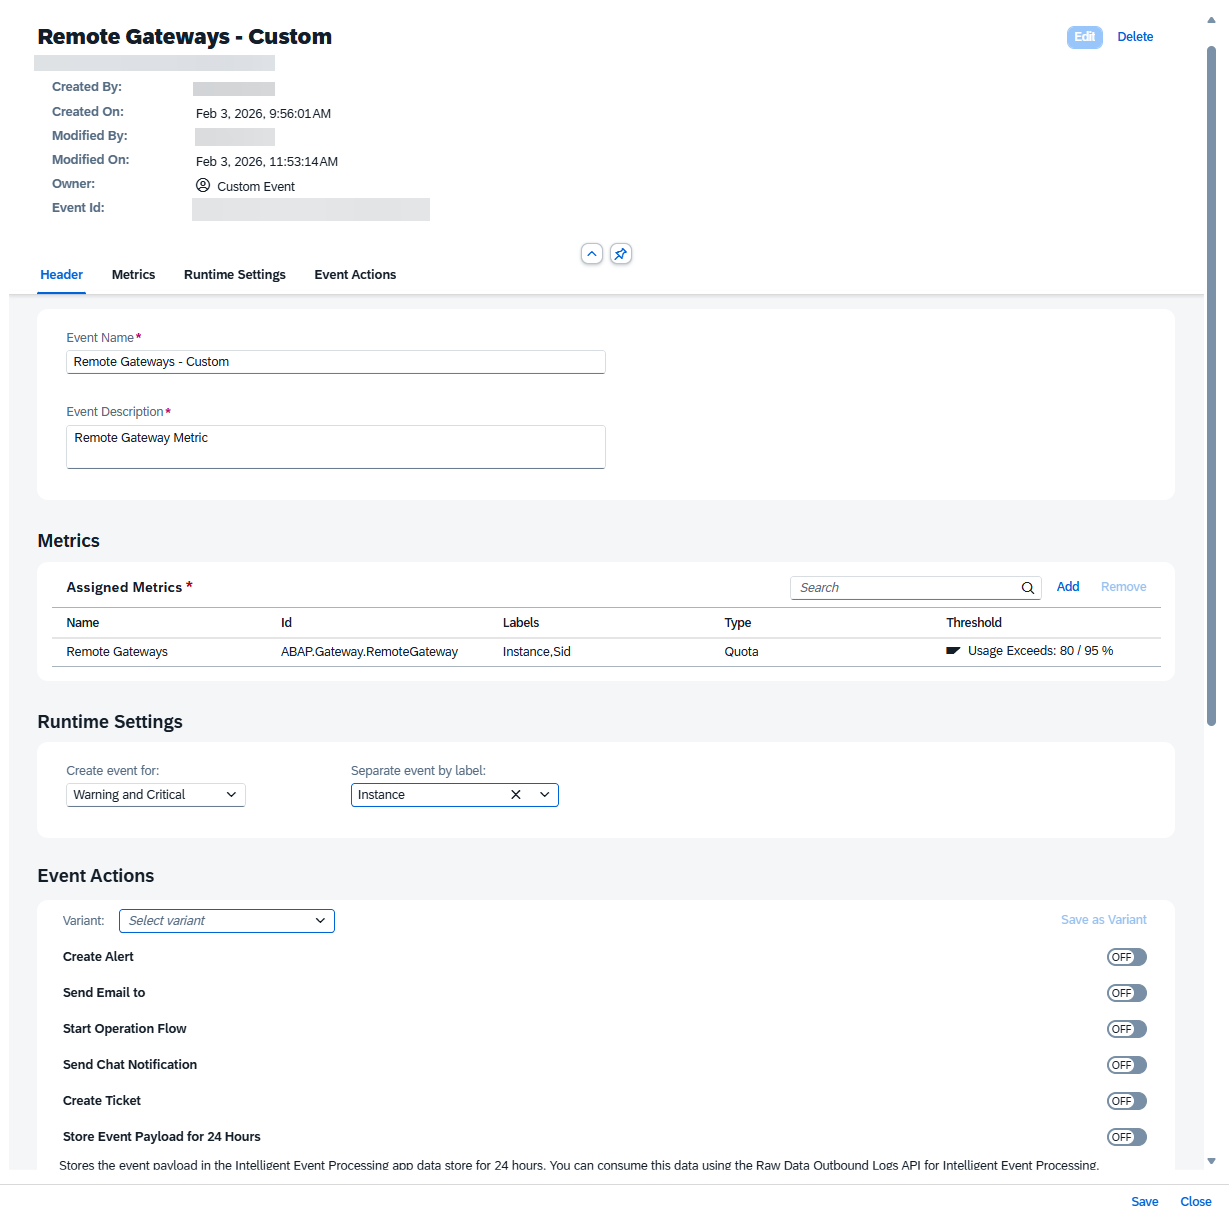Image resolution: width=1229 pixels, height=1216 pixels.
Task: Click the Save button at bottom
Action: tap(1145, 1202)
